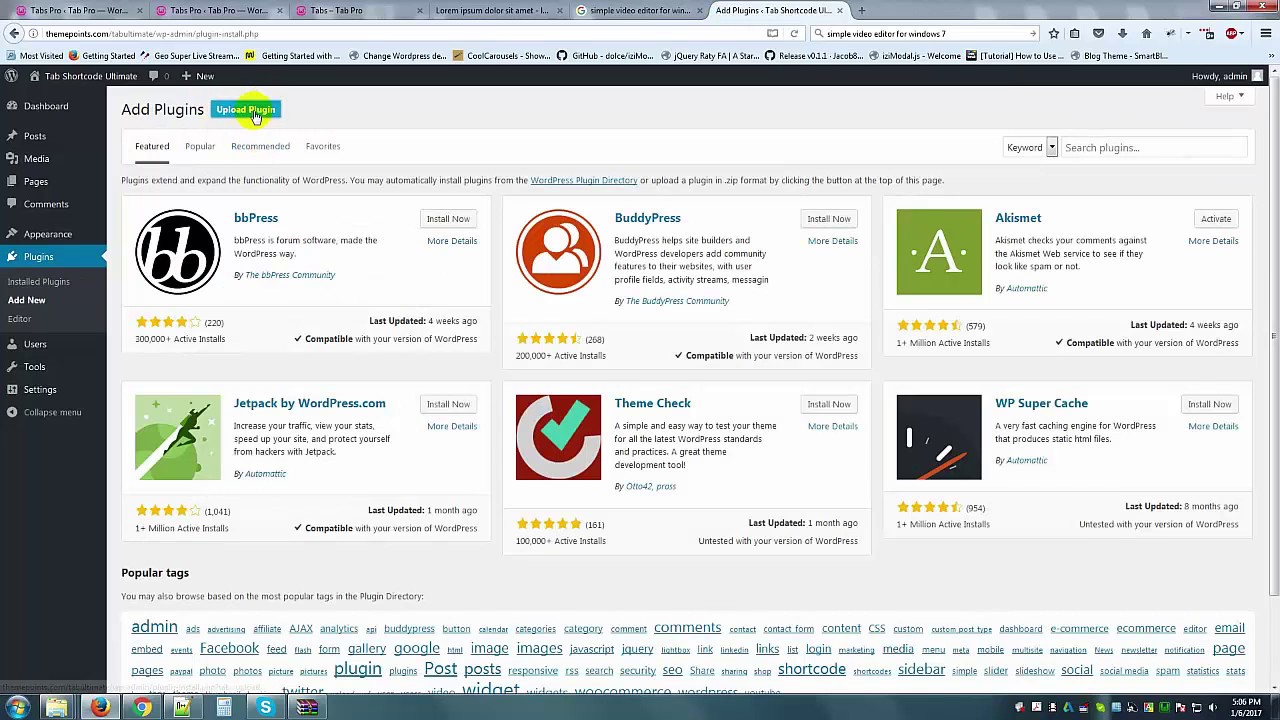Open the WordPress logo menu in admin bar

[x=11, y=76]
